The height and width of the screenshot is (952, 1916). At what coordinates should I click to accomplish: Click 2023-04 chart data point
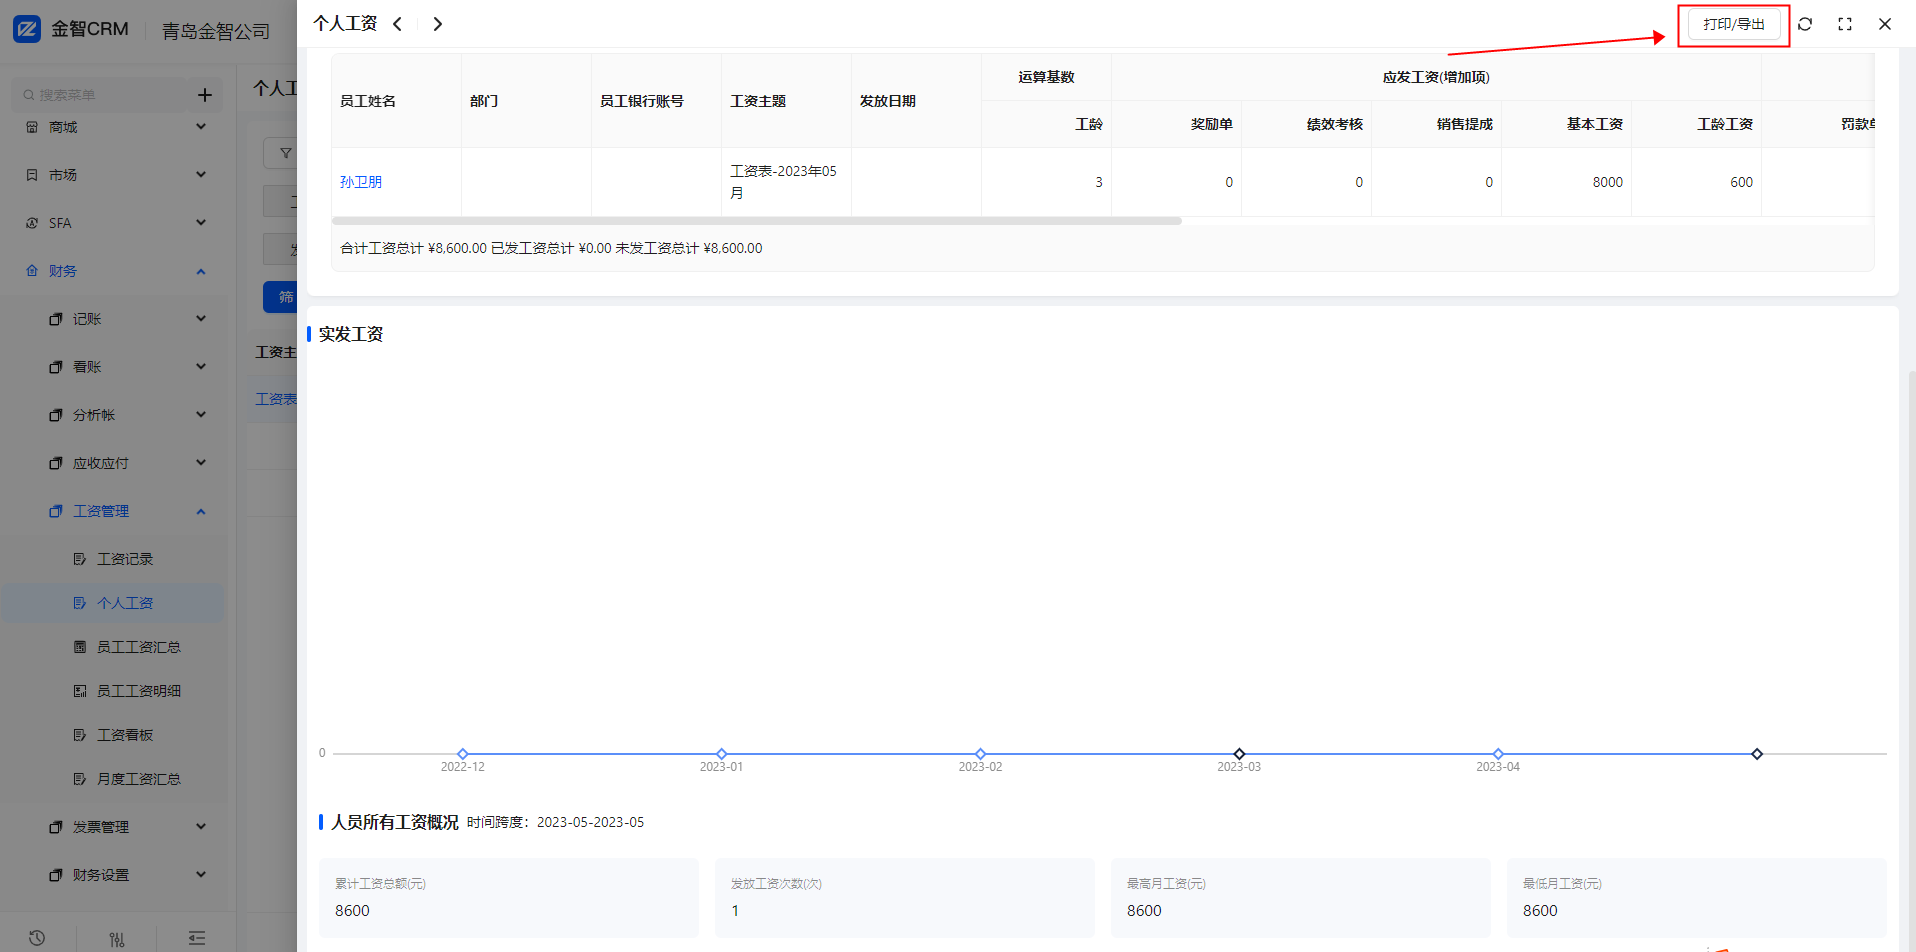1498,754
